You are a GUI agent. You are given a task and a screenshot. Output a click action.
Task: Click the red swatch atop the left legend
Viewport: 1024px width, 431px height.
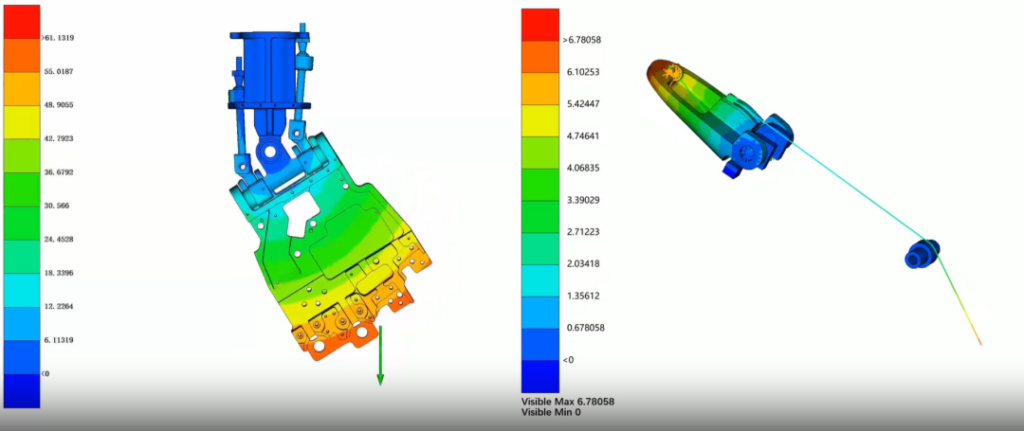point(21,20)
